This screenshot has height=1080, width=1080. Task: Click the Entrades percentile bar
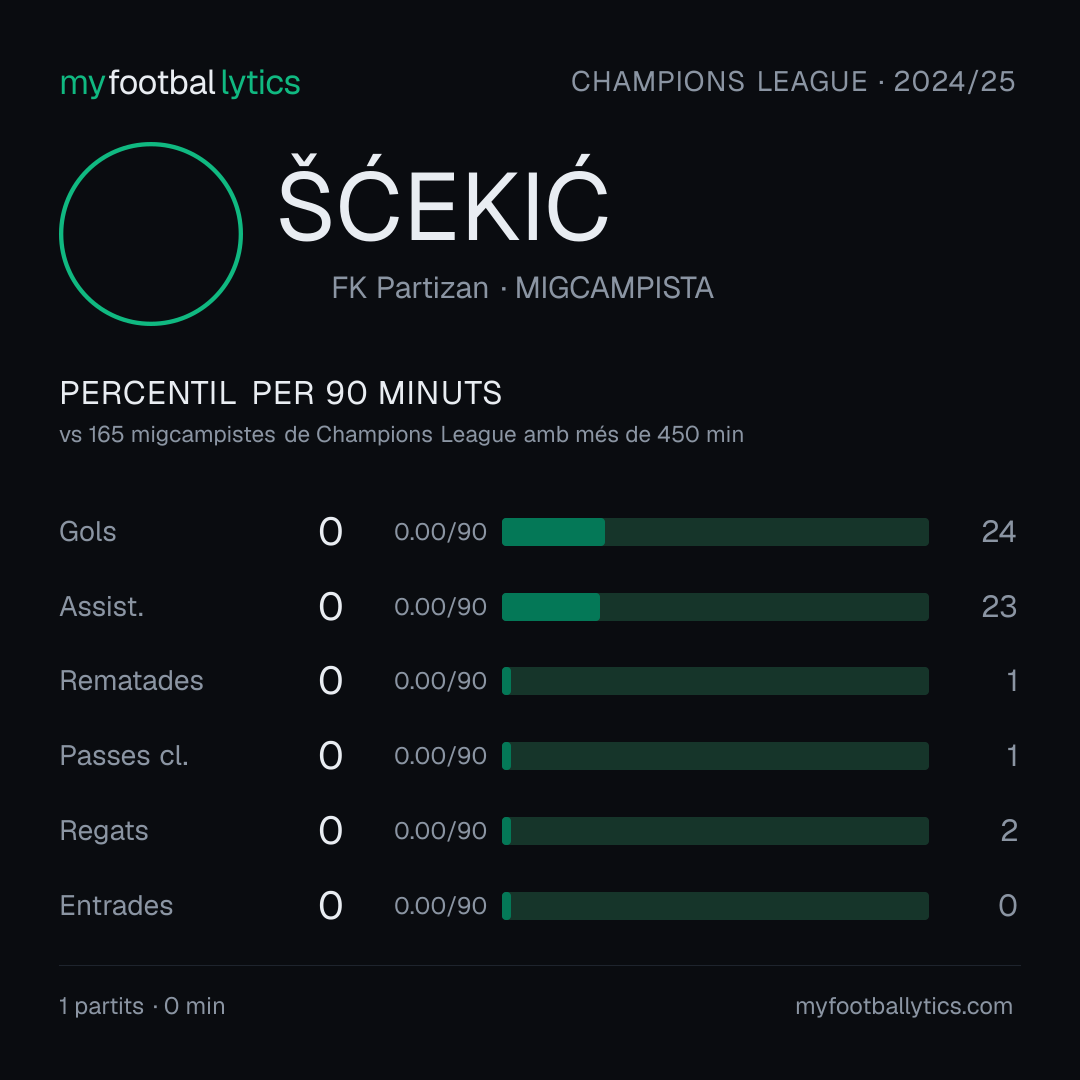715,906
